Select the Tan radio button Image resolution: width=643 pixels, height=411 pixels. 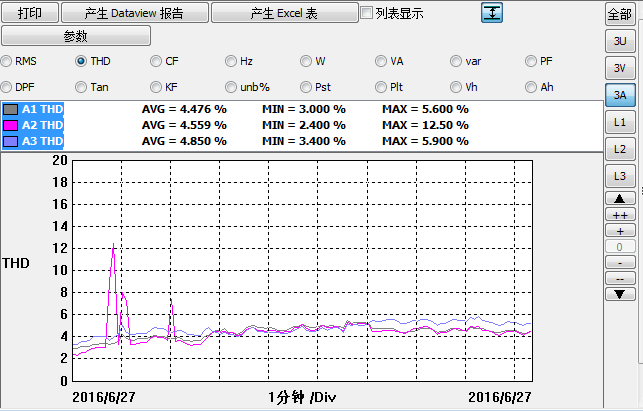tap(81, 87)
